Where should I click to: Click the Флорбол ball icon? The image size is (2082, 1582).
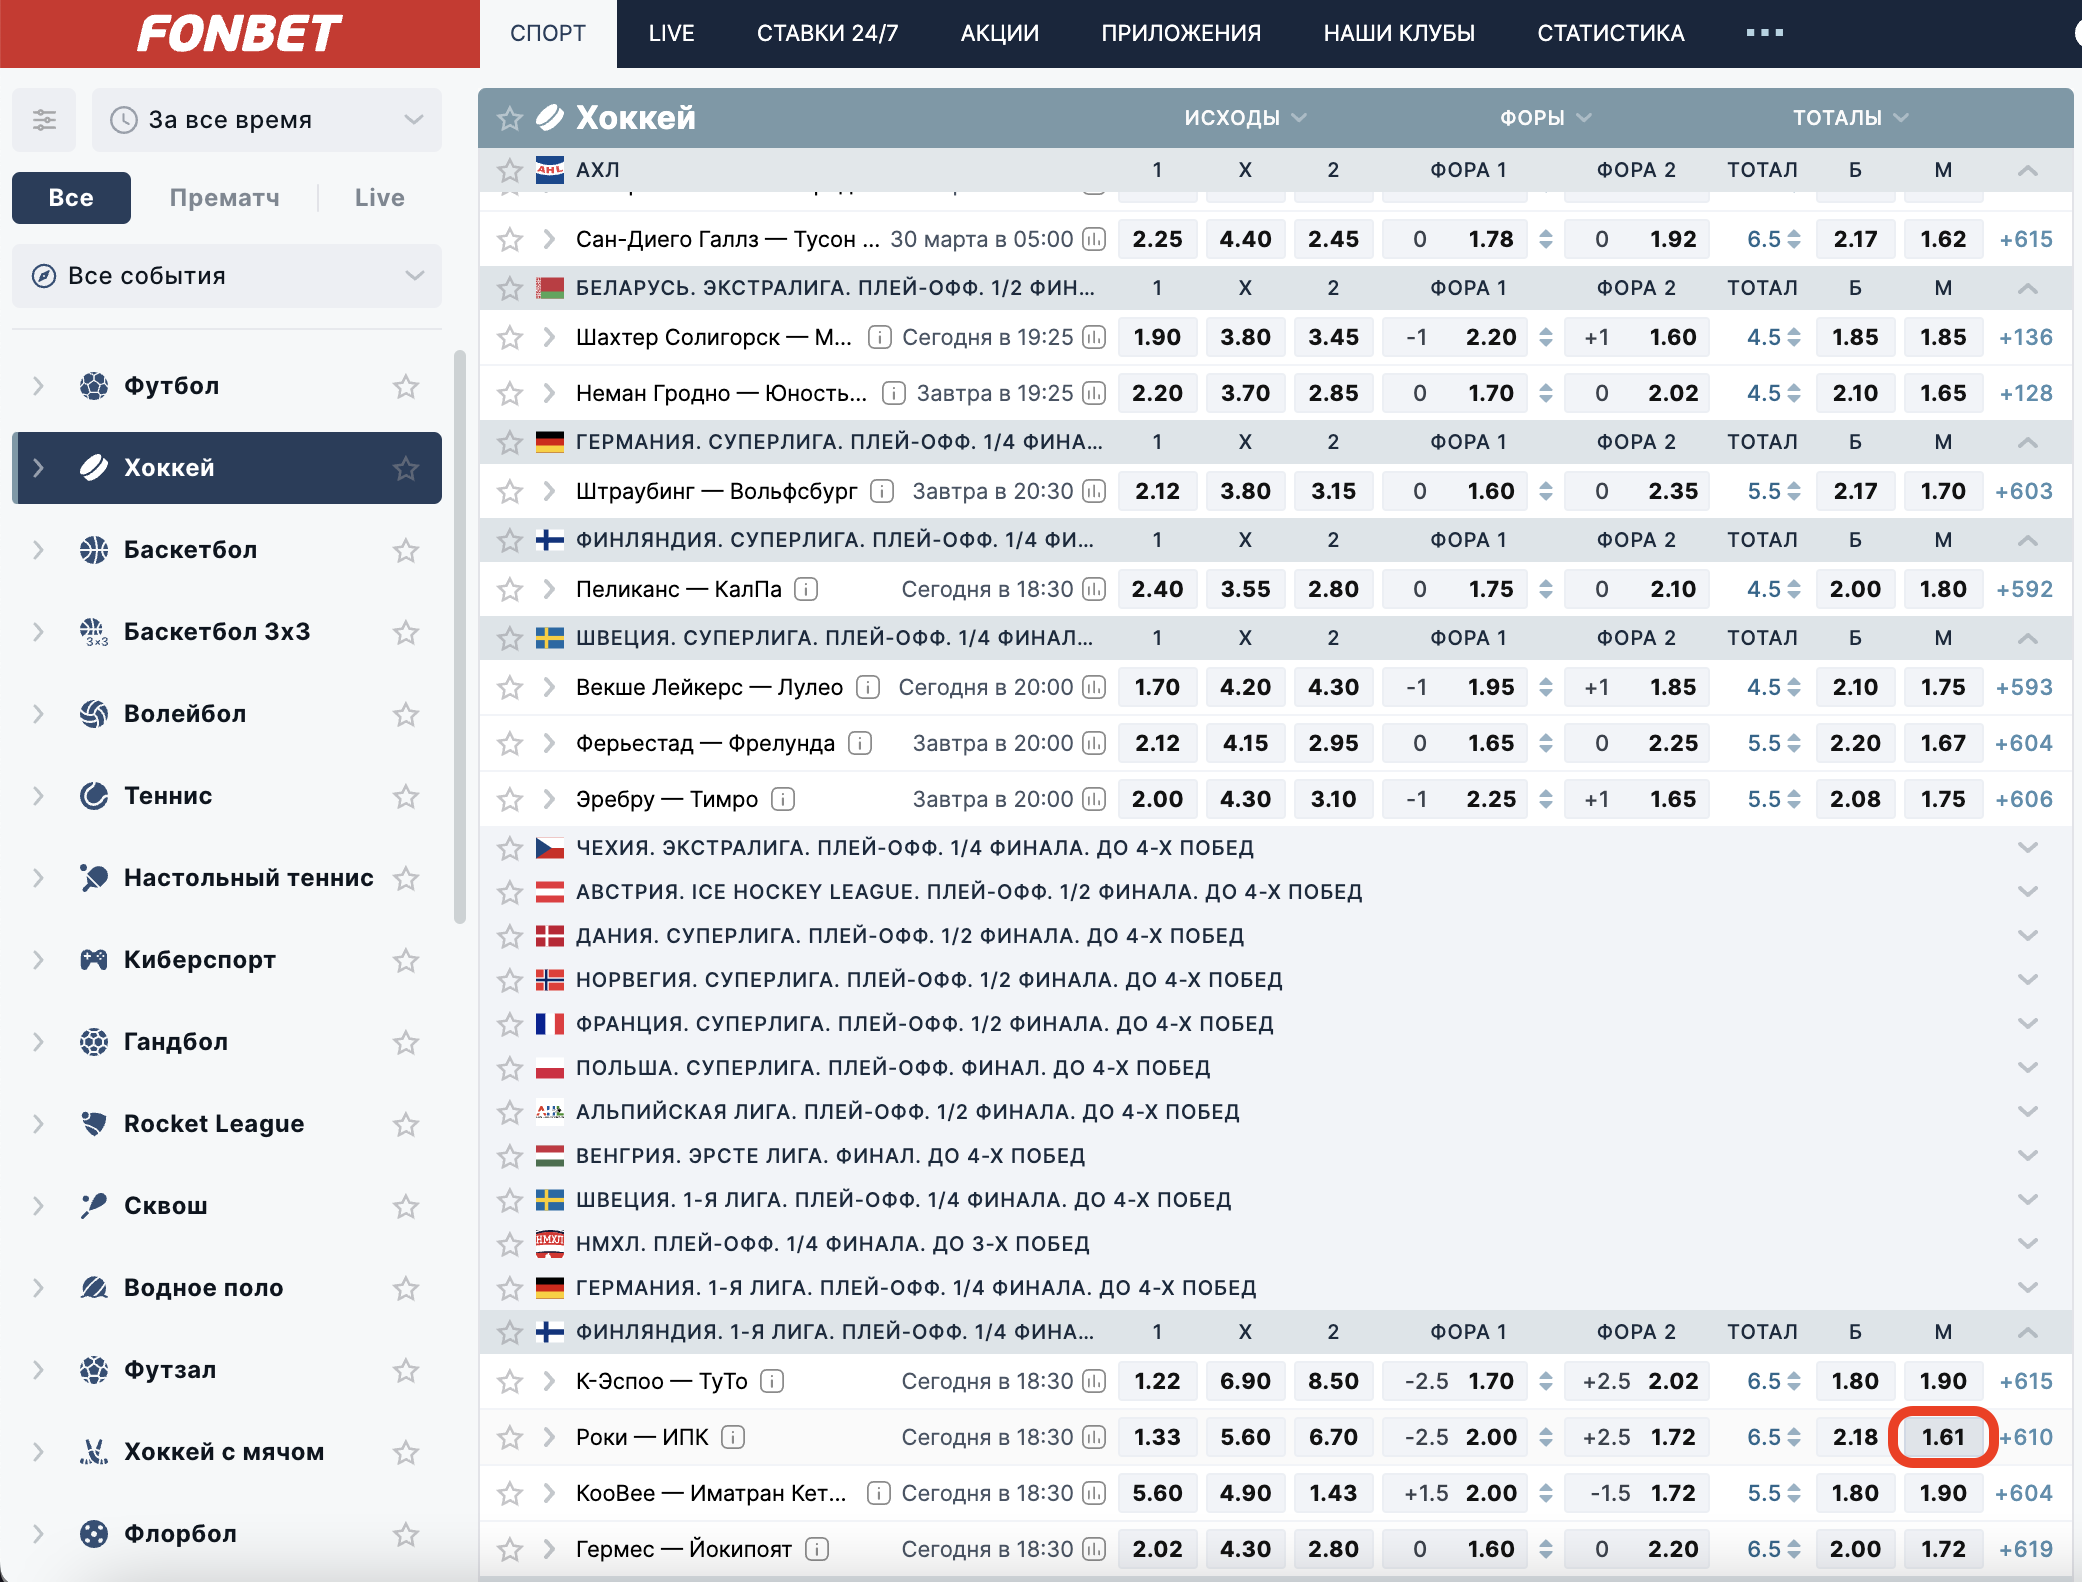(x=94, y=1534)
